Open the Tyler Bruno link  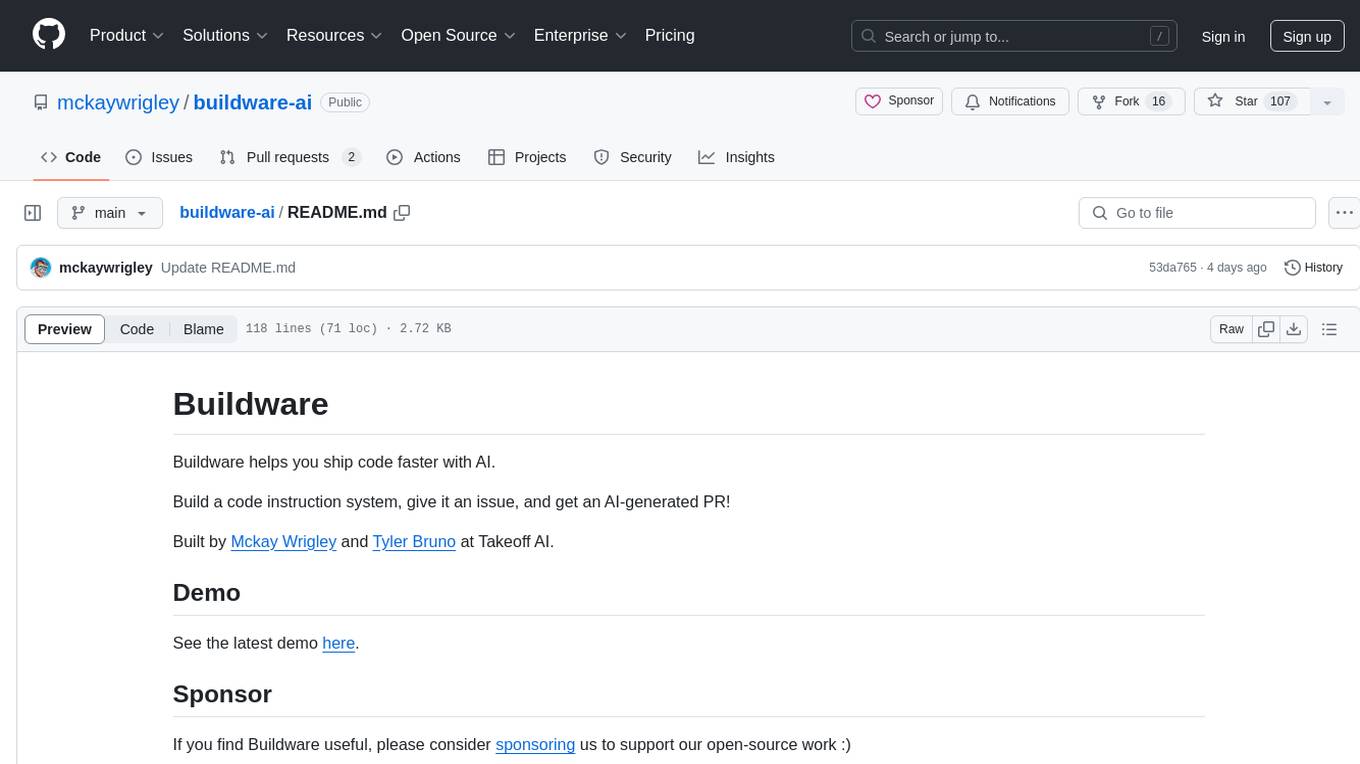coord(414,541)
